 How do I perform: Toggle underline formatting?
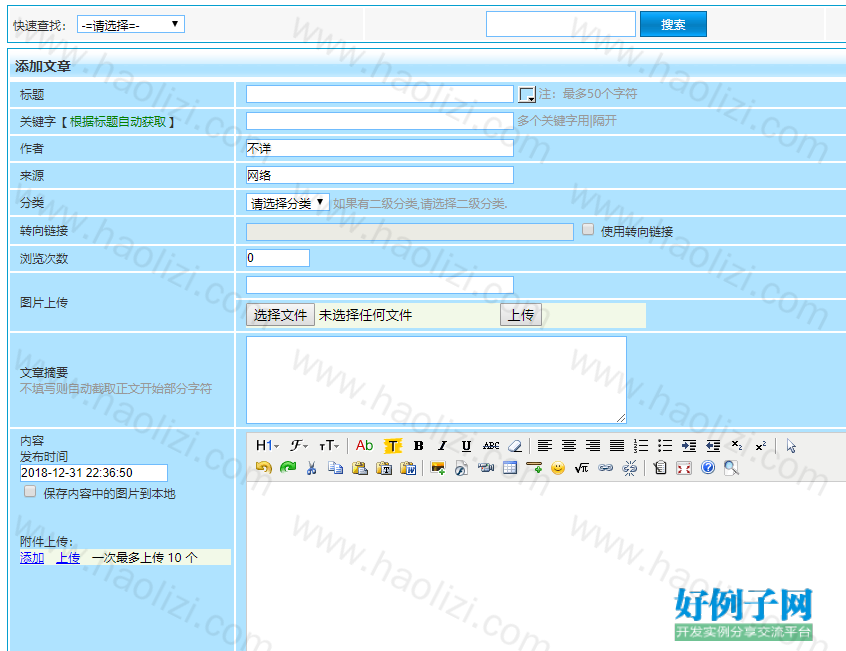coord(466,446)
